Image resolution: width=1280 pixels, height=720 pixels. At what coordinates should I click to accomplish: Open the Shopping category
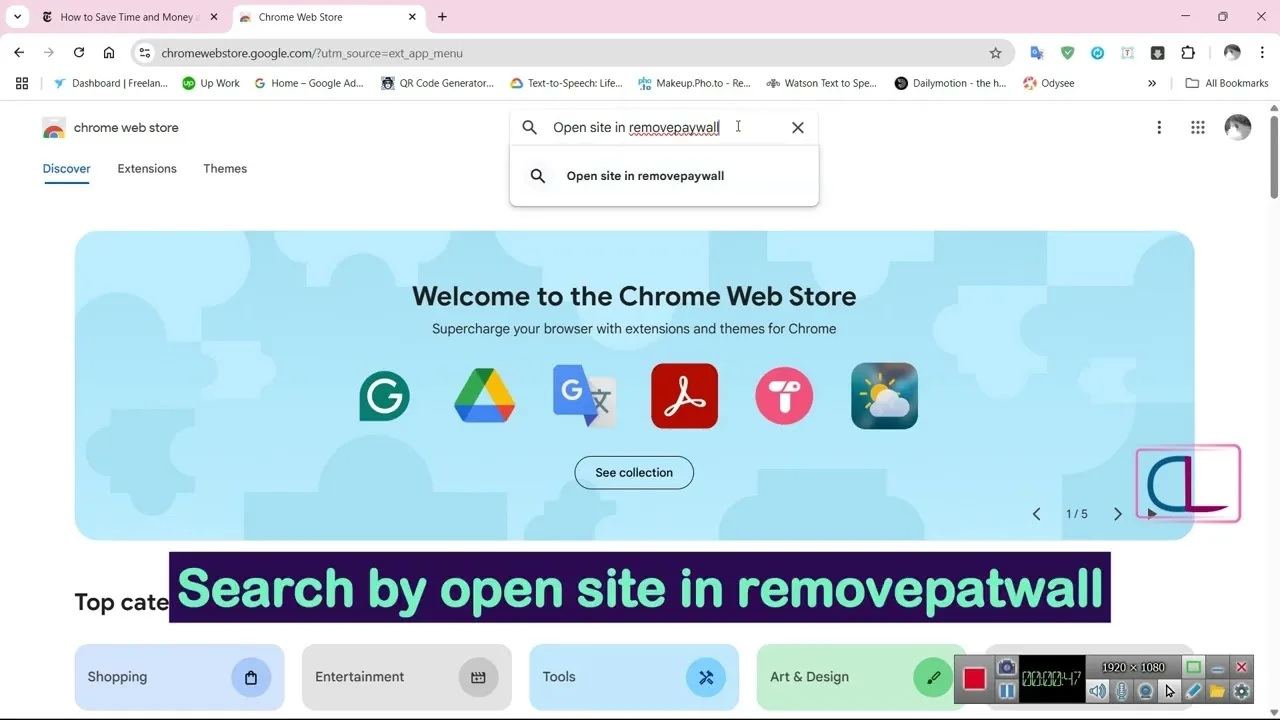point(180,677)
